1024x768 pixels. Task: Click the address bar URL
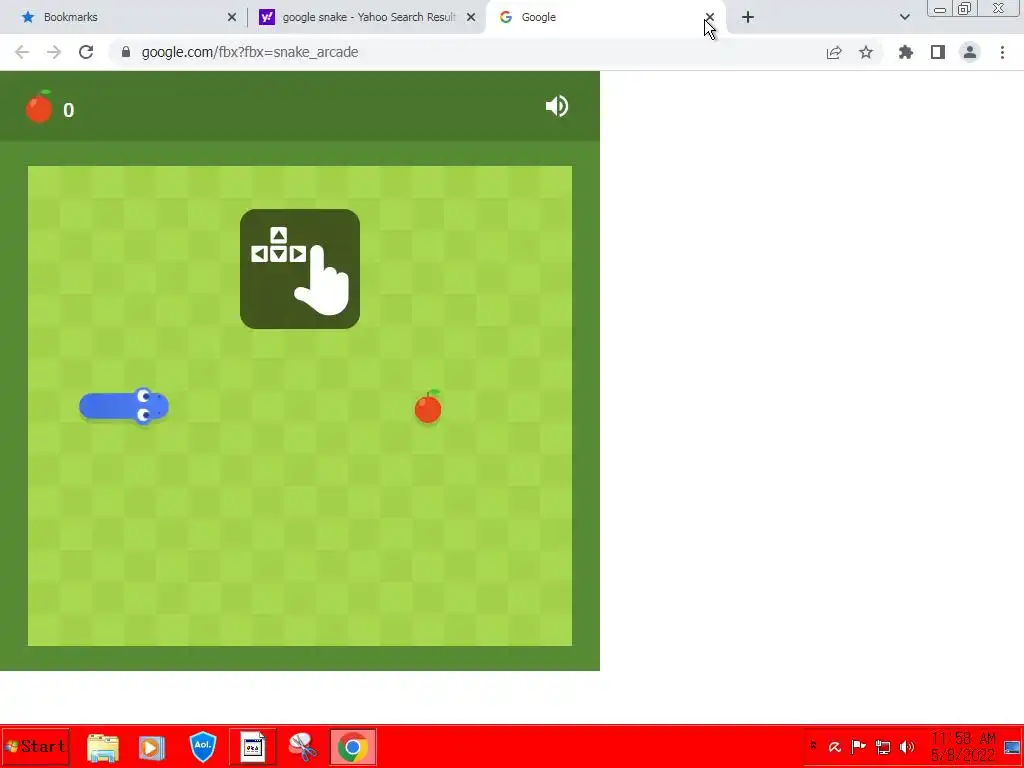tap(249, 52)
